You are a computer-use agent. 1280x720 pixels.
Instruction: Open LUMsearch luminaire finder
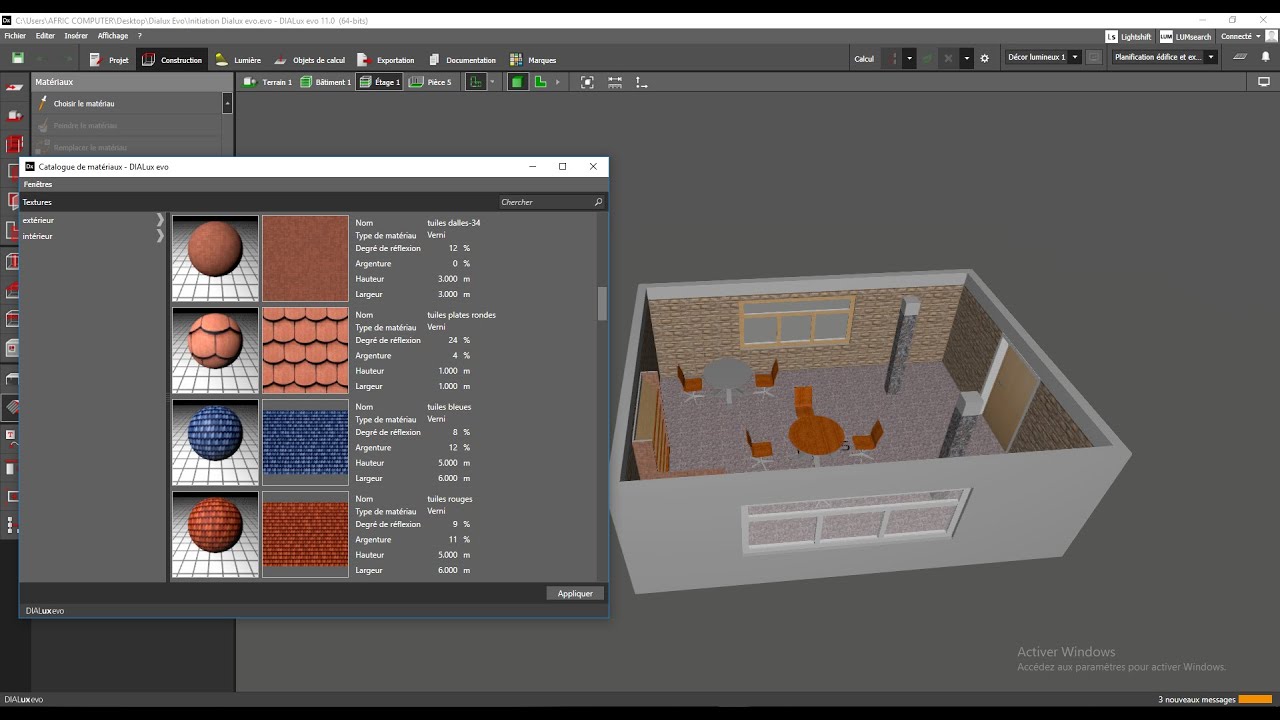(1186, 37)
